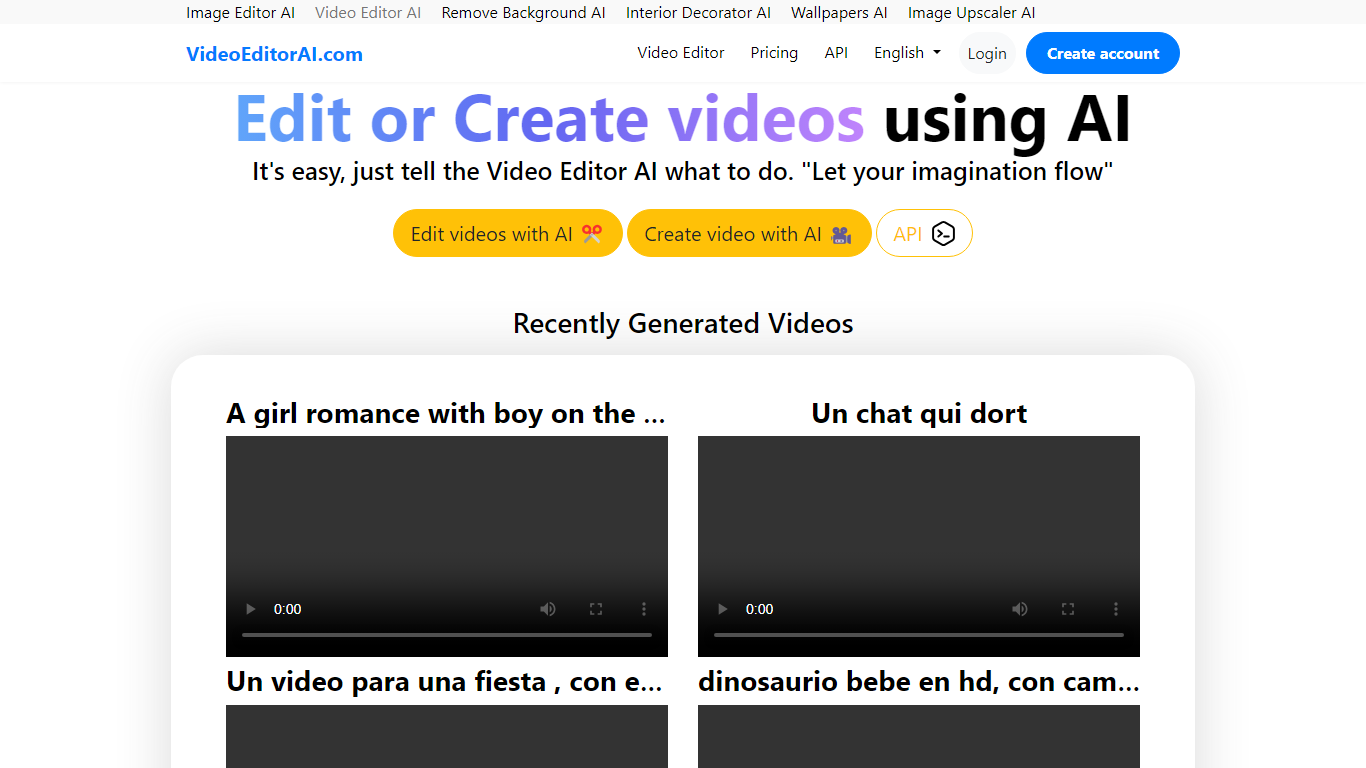Screen dimensions: 1366x768
Task: Enter fullscreen on 'A girl romance' video
Action: (x=596, y=609)
